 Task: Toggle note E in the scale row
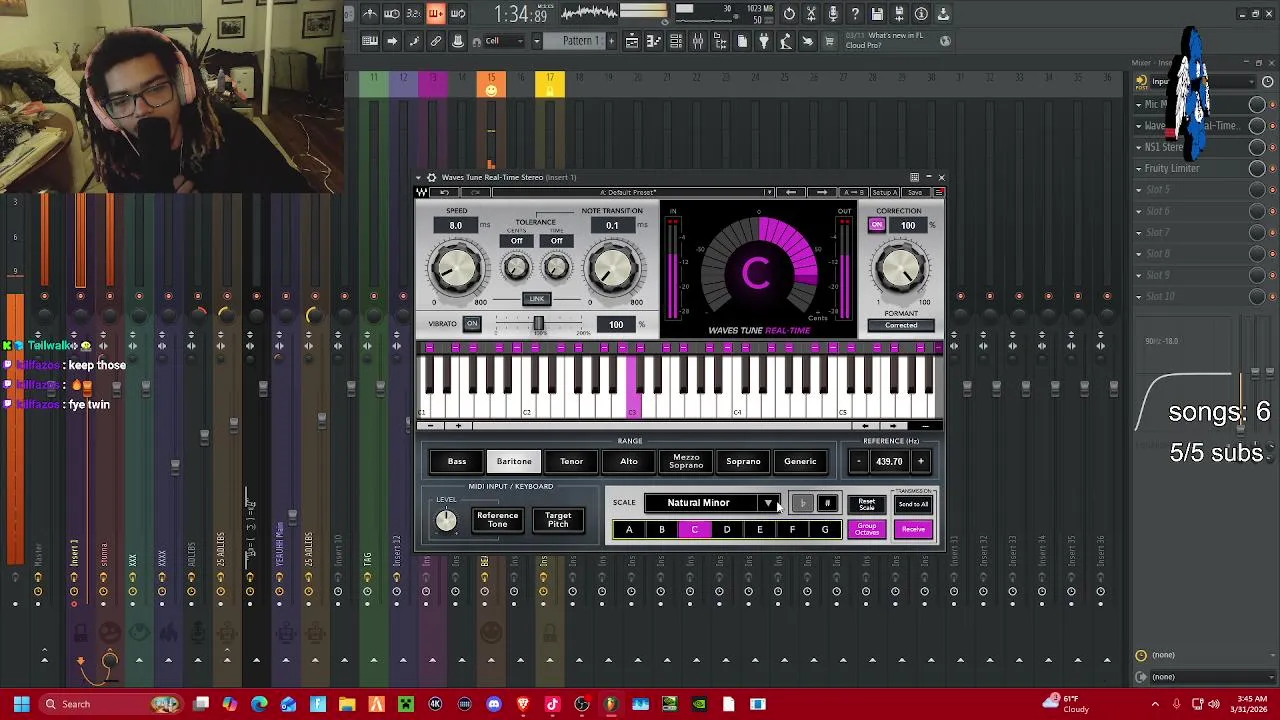point(759,529)
